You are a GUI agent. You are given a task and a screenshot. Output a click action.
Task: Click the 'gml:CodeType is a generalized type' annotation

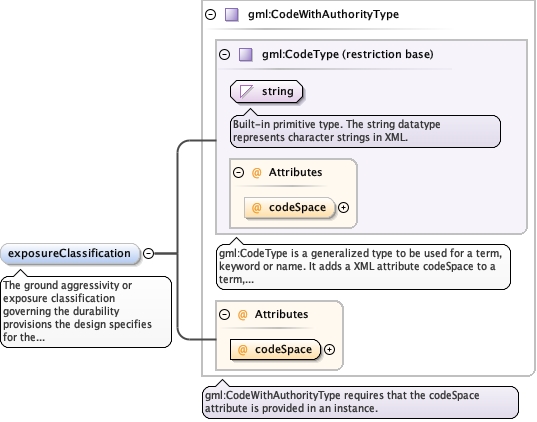[x=363, y=266]
